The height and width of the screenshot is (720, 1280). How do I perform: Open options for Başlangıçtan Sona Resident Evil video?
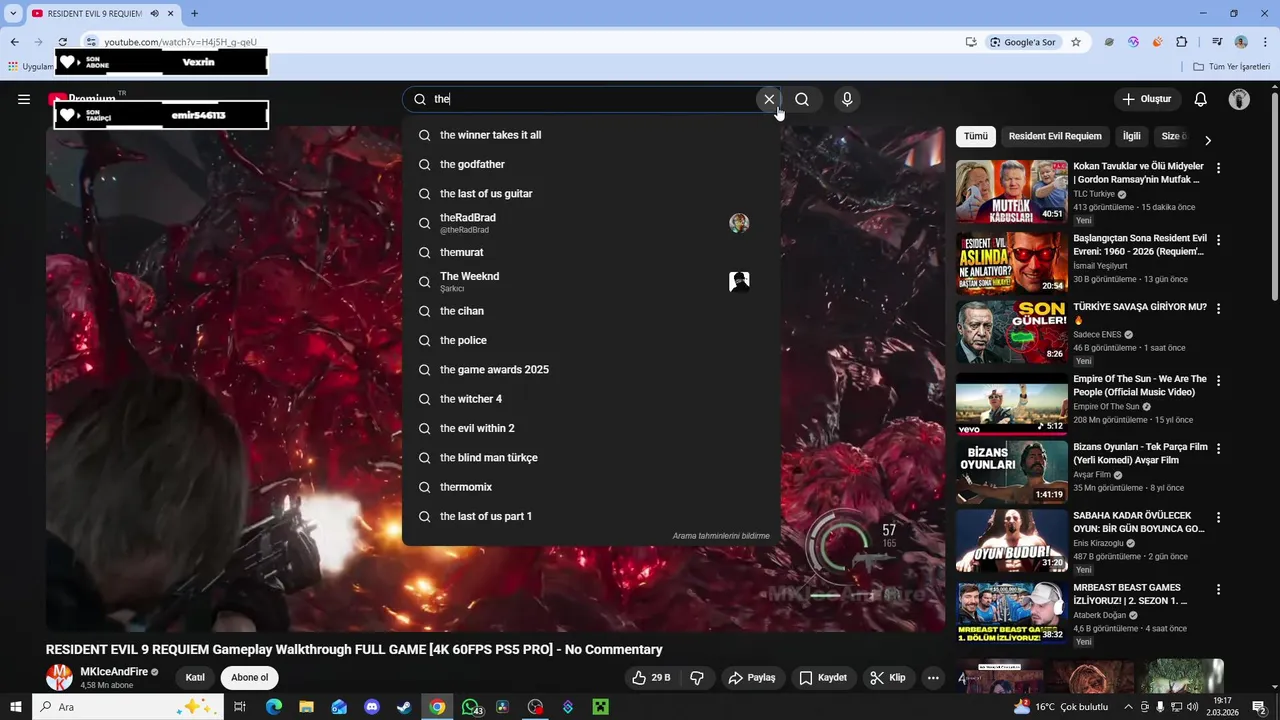coord(1218,240)
